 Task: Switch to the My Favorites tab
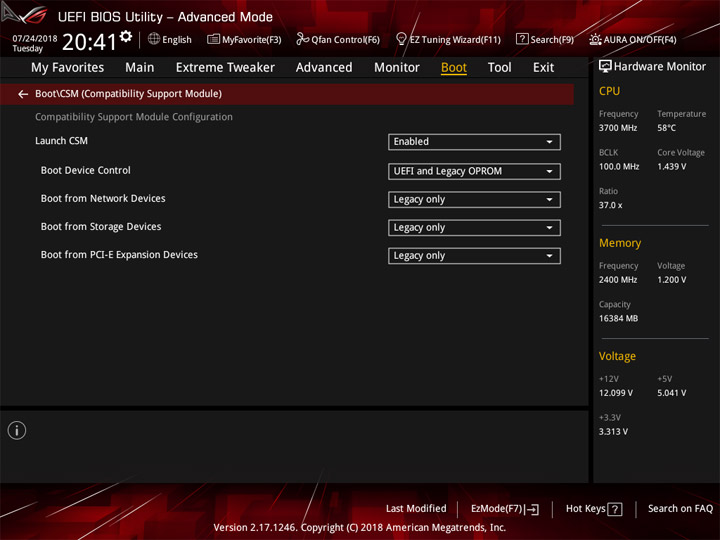tap(68, 68)
